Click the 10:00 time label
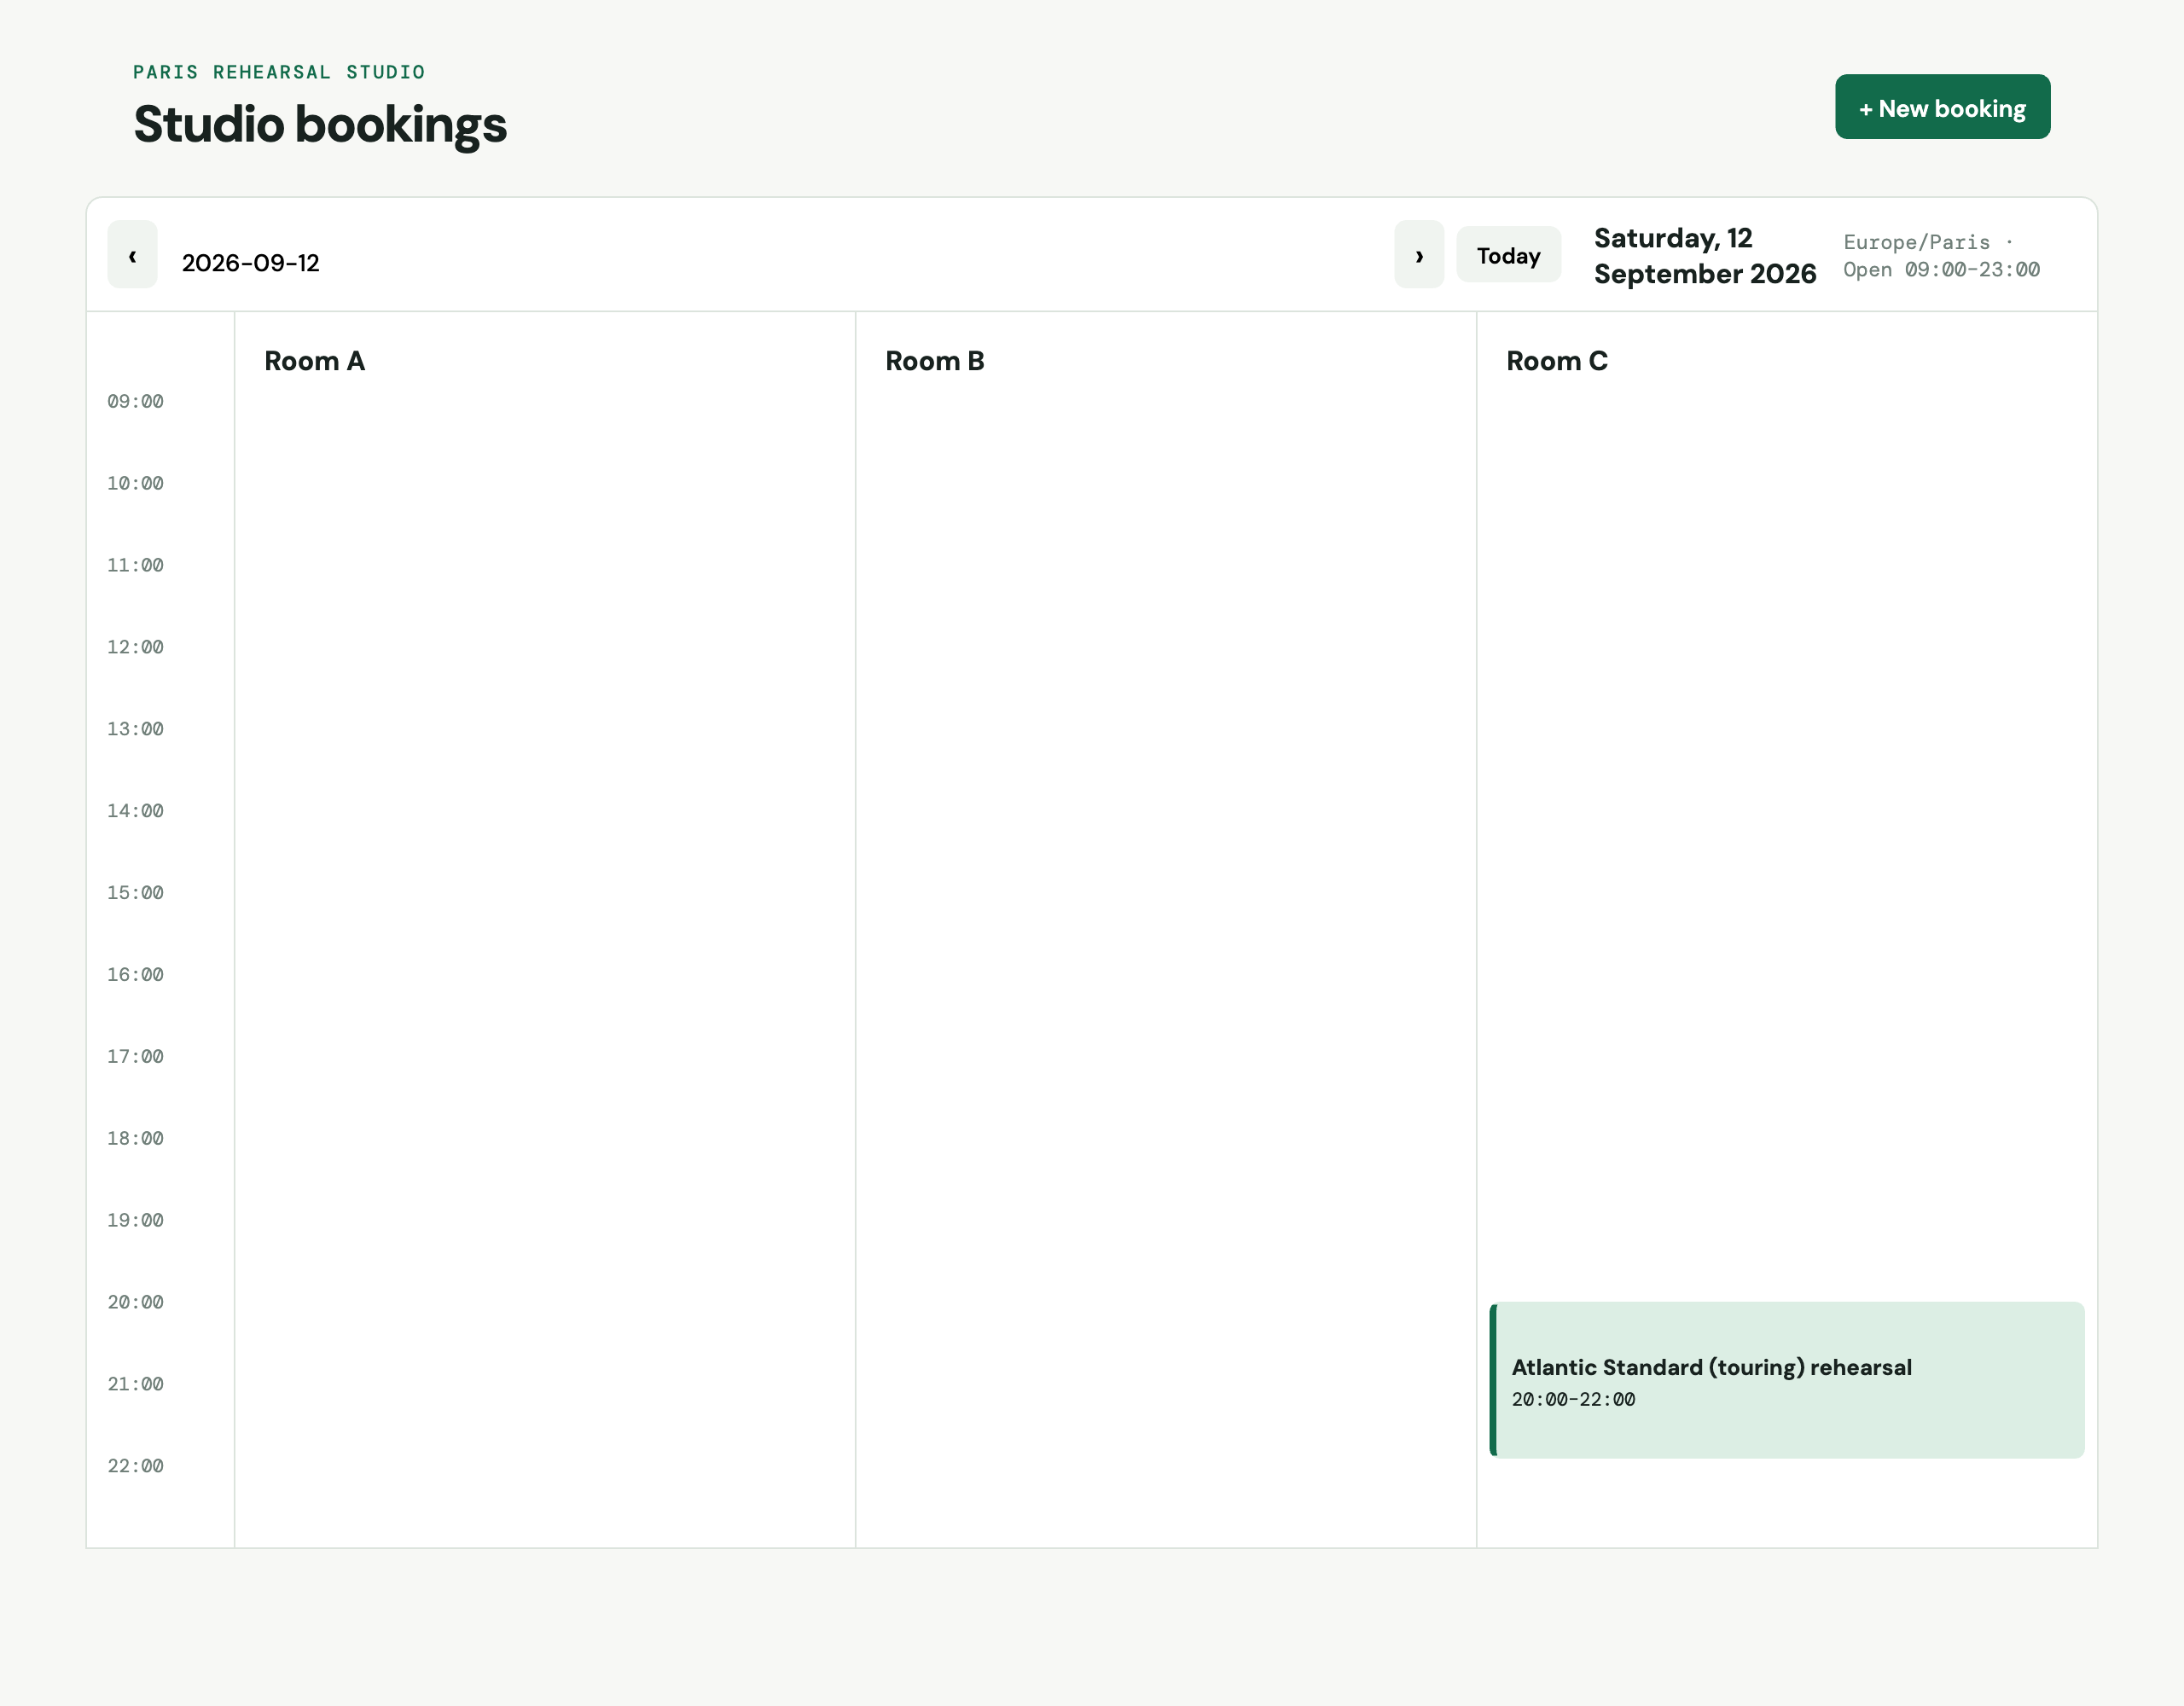The width and height of the screenshot is (2184, 1706). [135, 483]
